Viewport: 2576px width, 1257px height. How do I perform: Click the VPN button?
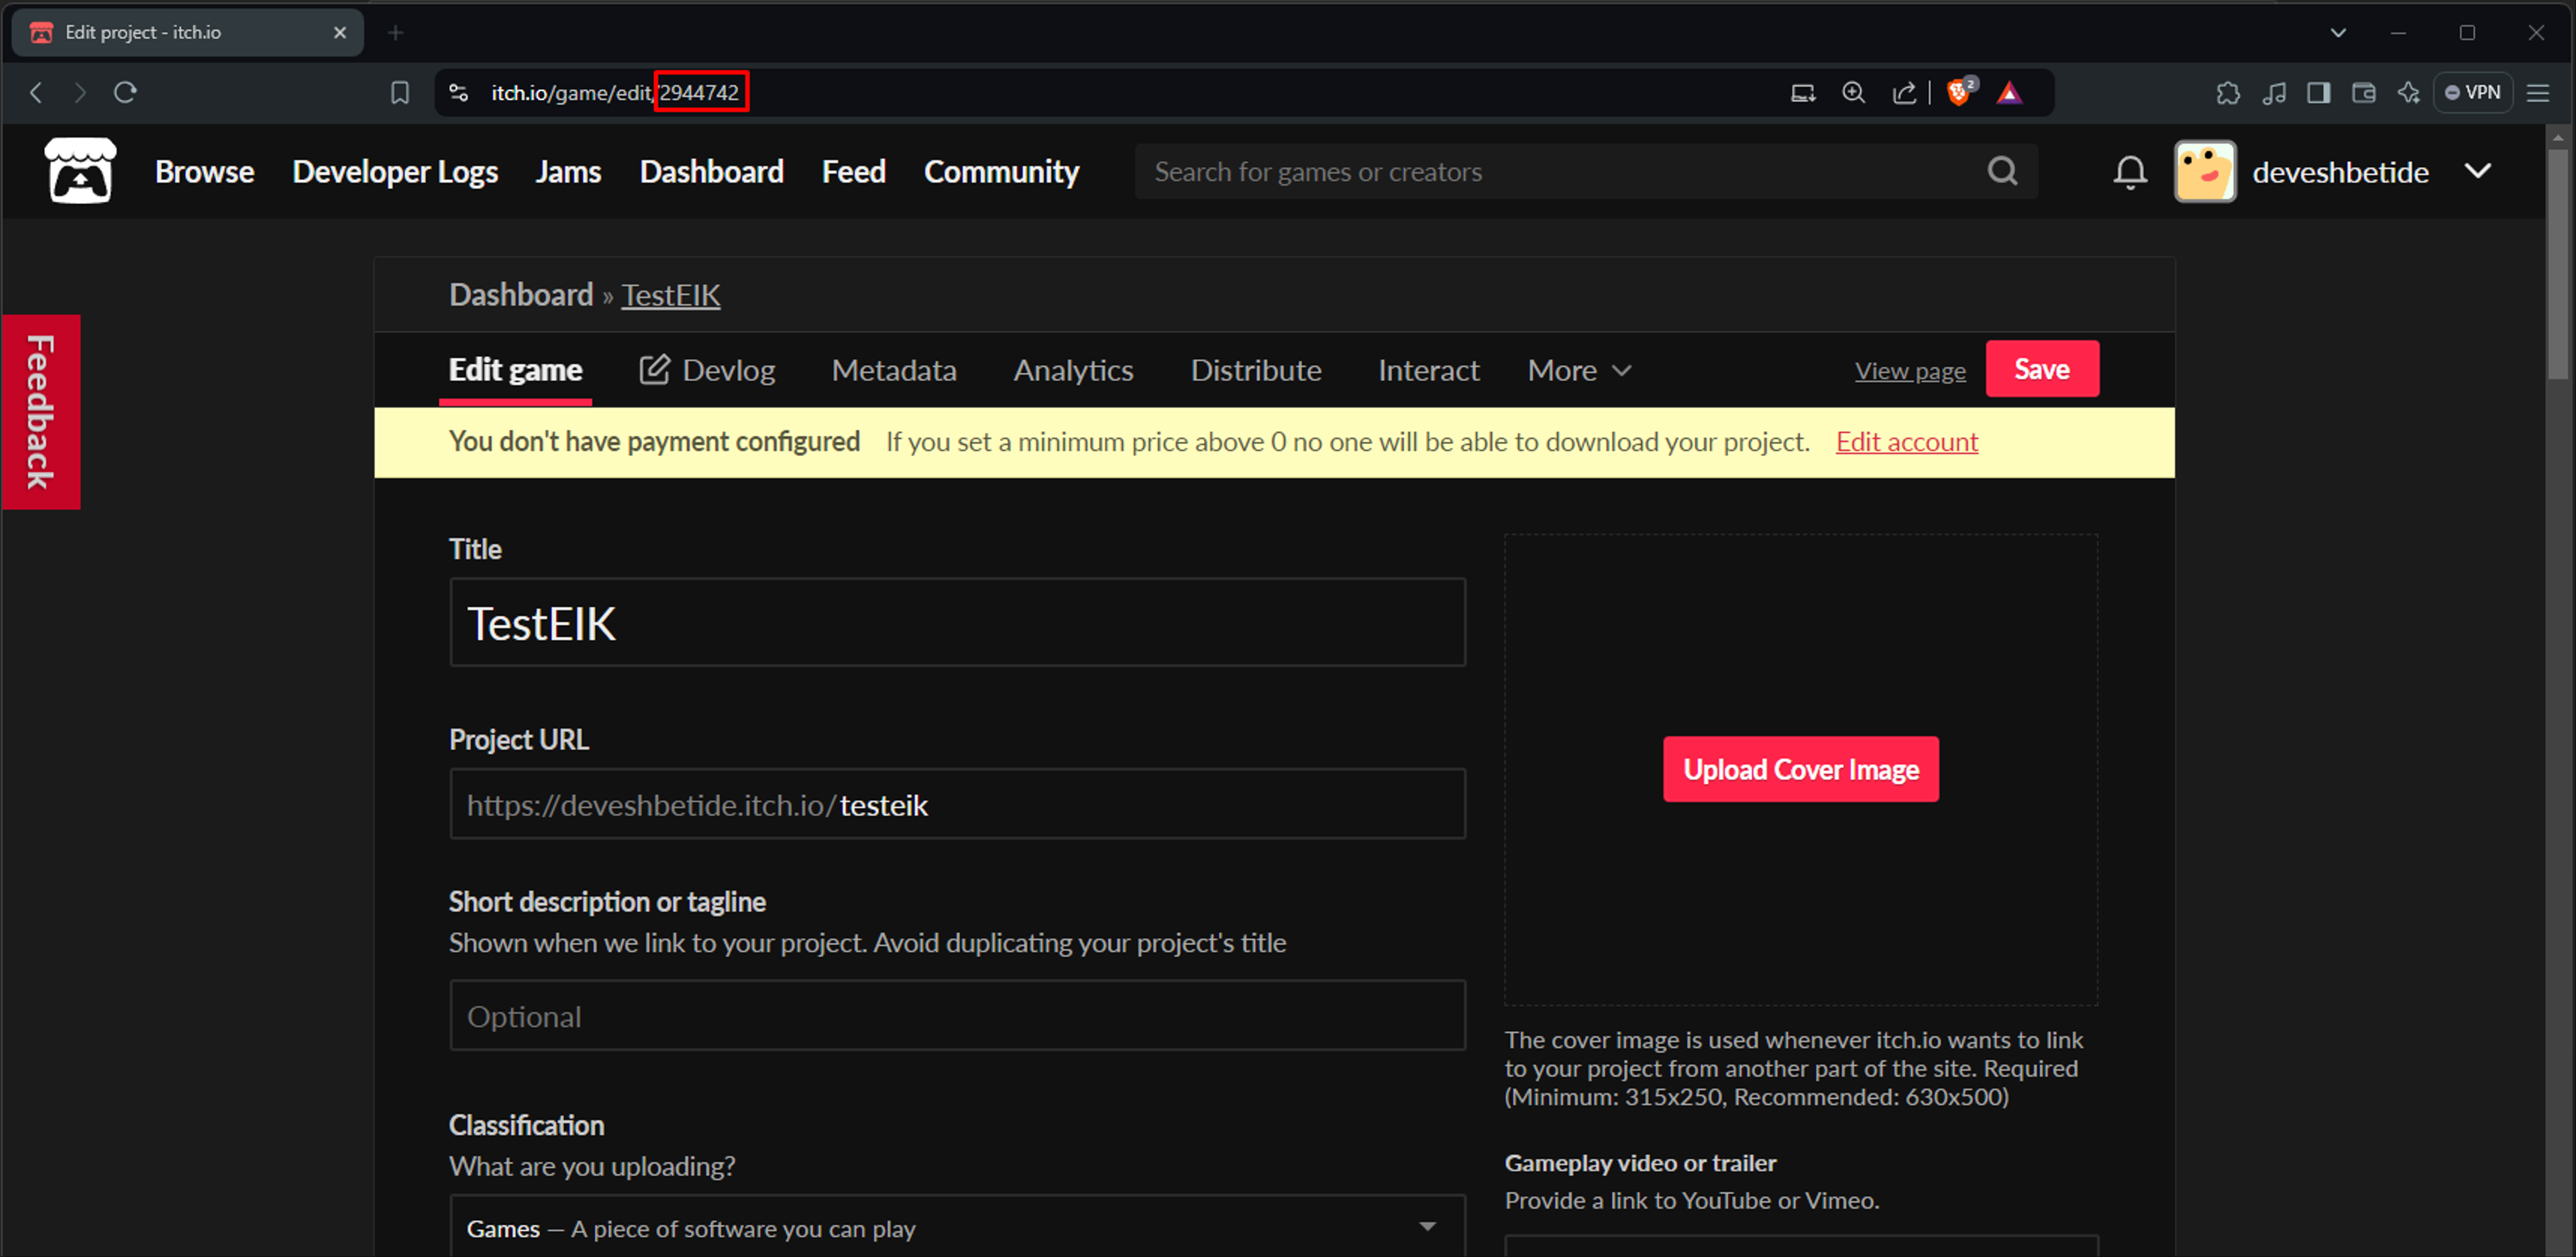pos(2472,93)
